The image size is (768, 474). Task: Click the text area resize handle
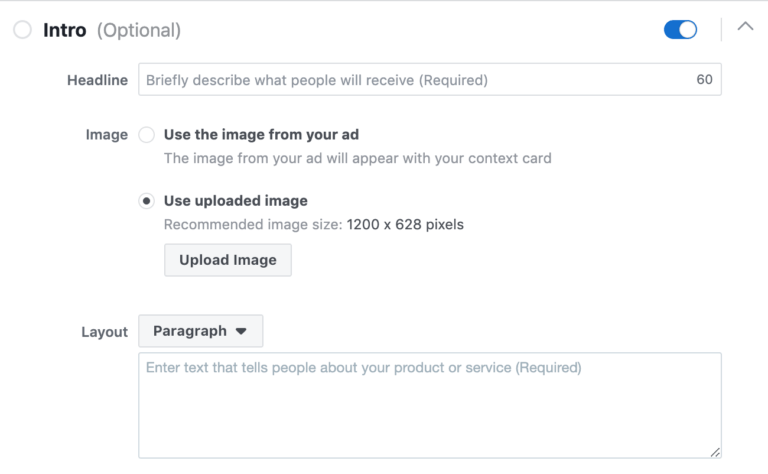pyautogui.click(x=715, y=452)
